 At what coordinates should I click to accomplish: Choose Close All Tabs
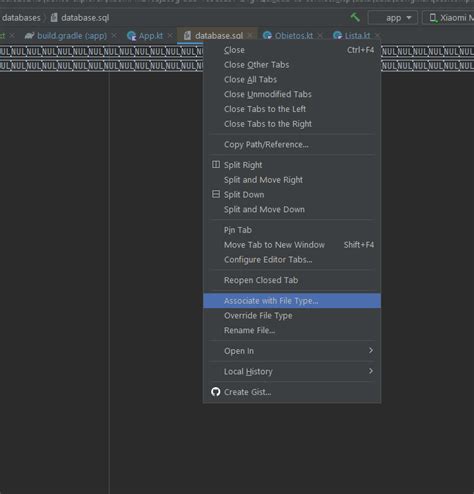292,79
